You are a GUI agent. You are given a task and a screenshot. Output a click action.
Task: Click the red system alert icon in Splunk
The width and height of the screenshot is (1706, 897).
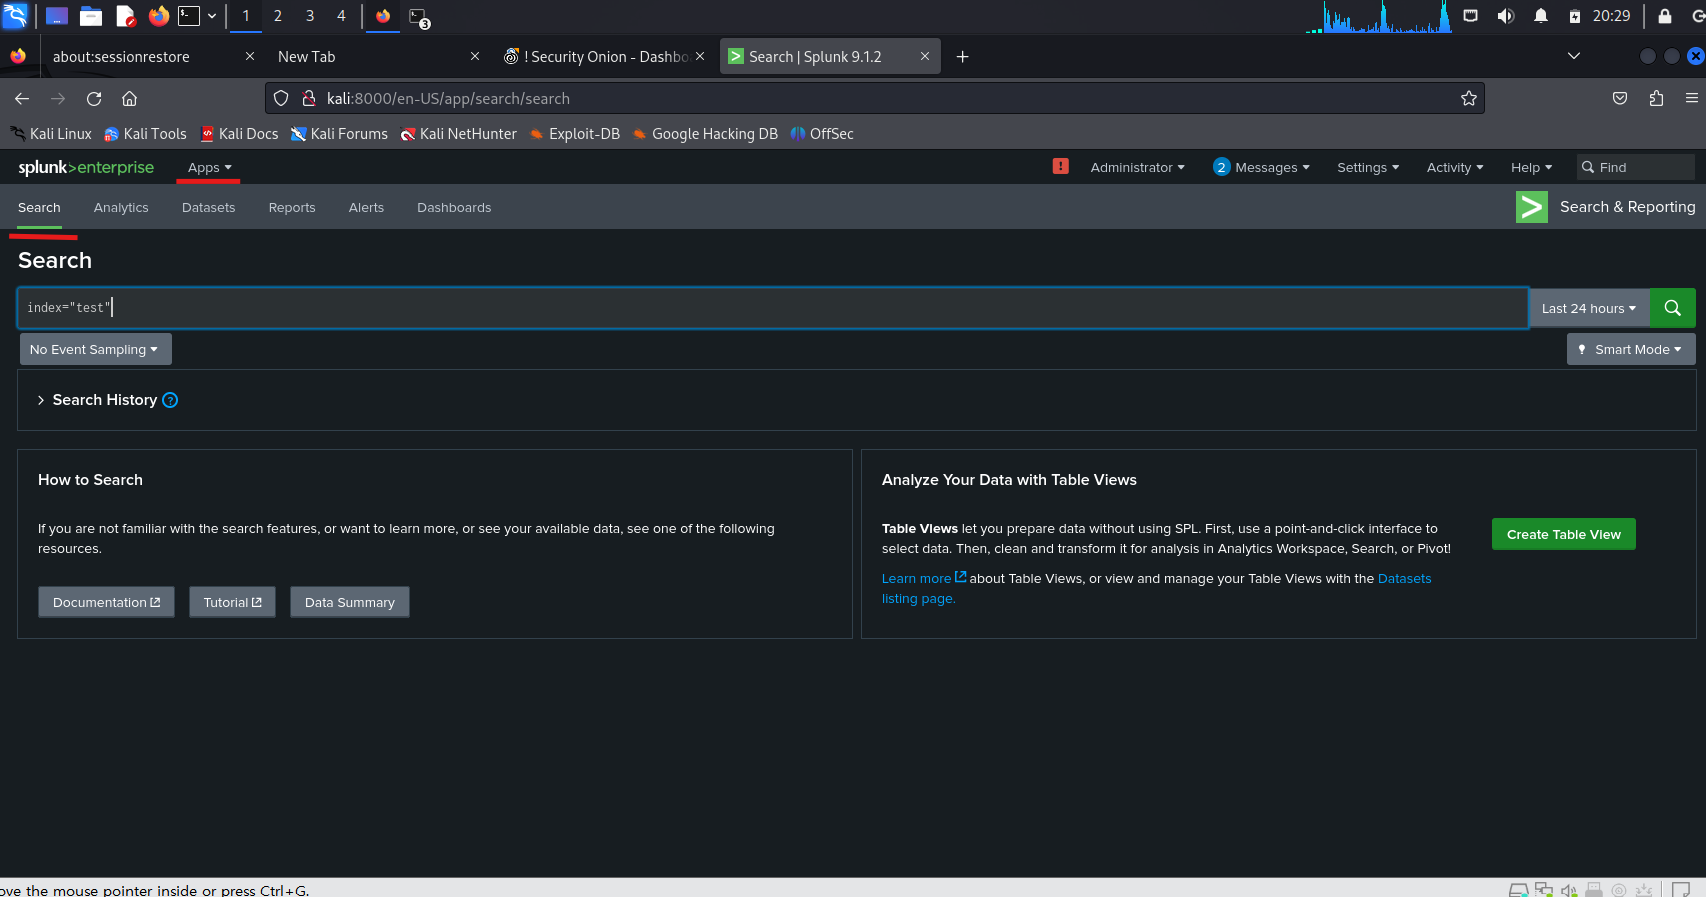[x=1061, y=166]
